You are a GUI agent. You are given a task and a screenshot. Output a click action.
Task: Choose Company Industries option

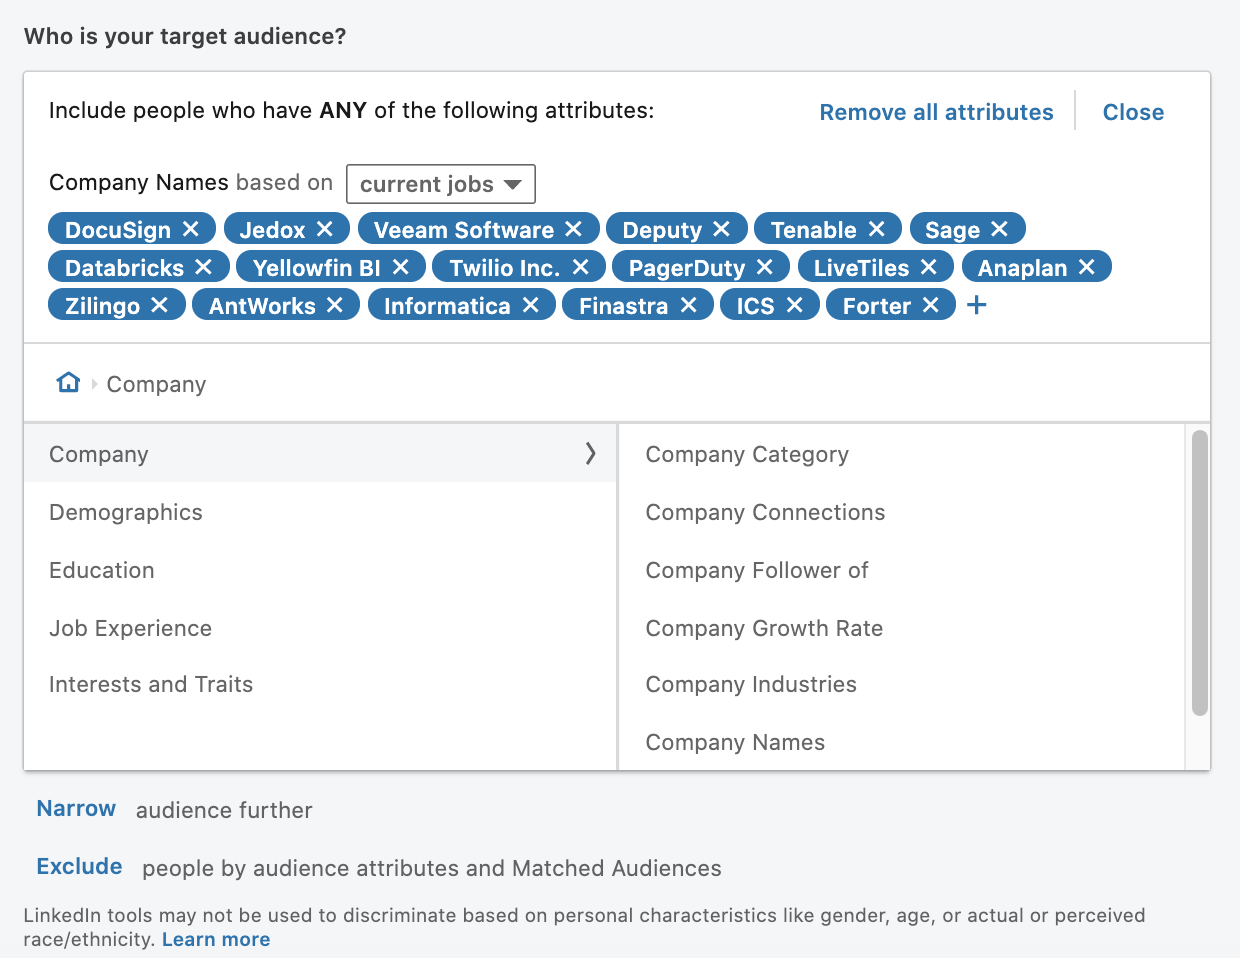[751, 685]
